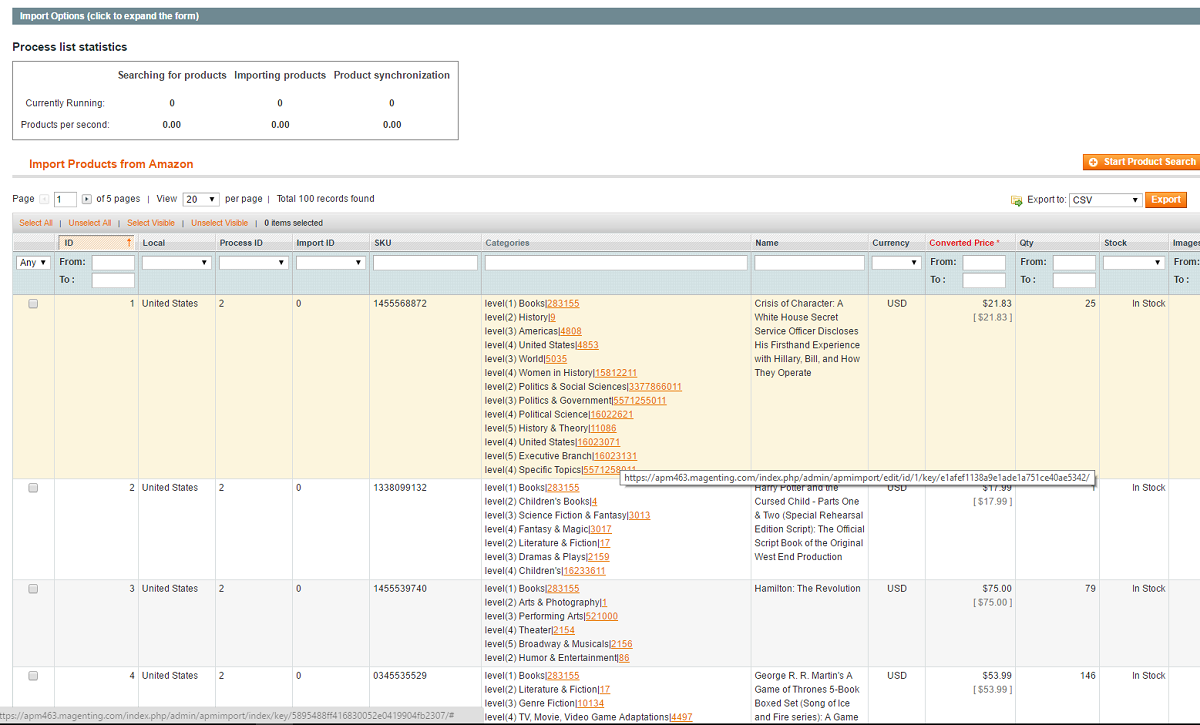Click the Categories filter text field

coord(616,263)
